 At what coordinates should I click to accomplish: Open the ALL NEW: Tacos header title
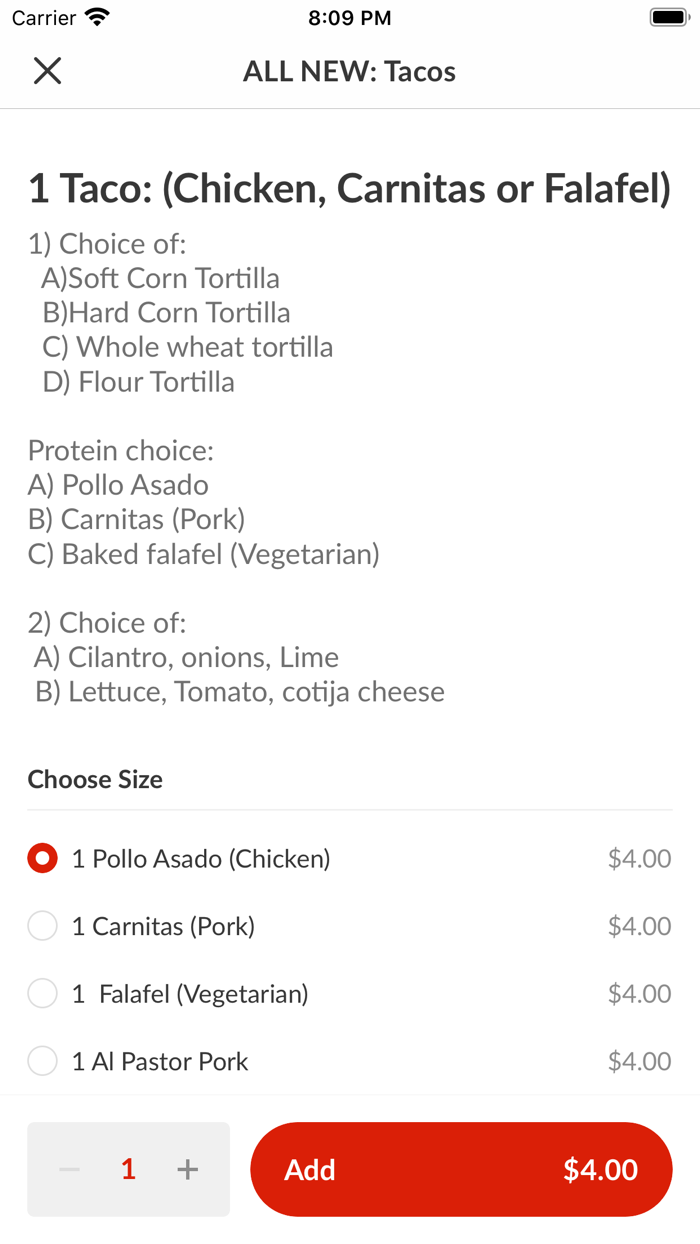tap(349, 70)
